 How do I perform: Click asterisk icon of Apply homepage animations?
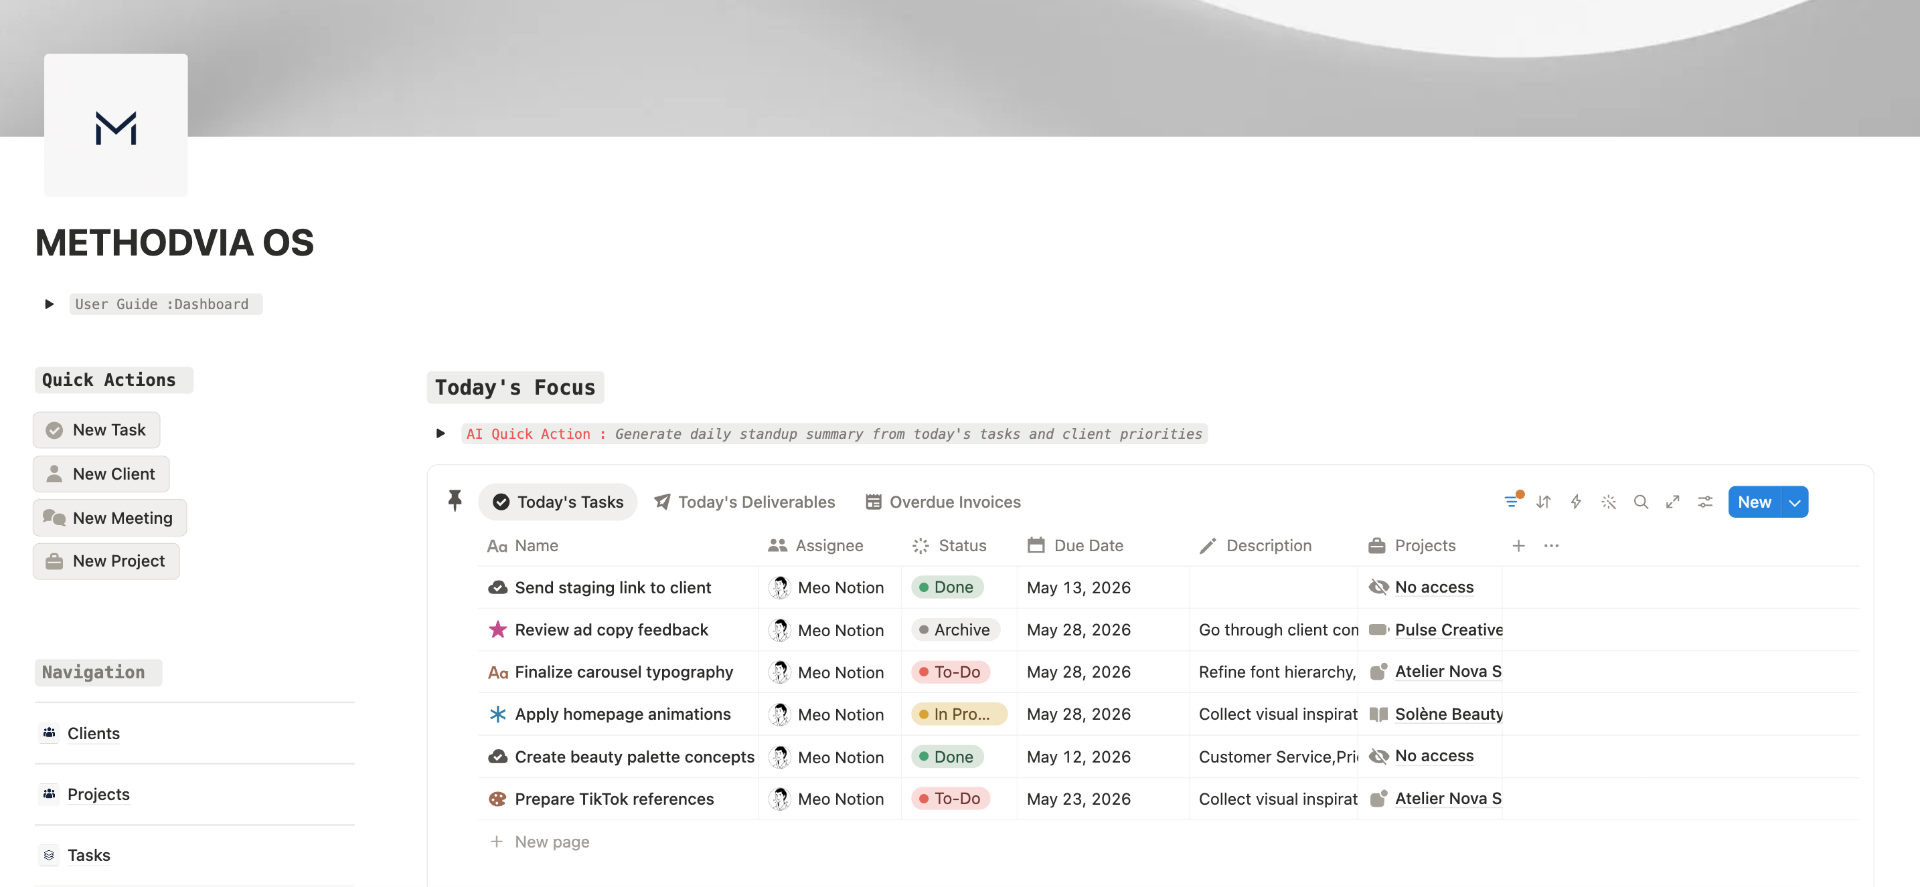click(497, 714)
